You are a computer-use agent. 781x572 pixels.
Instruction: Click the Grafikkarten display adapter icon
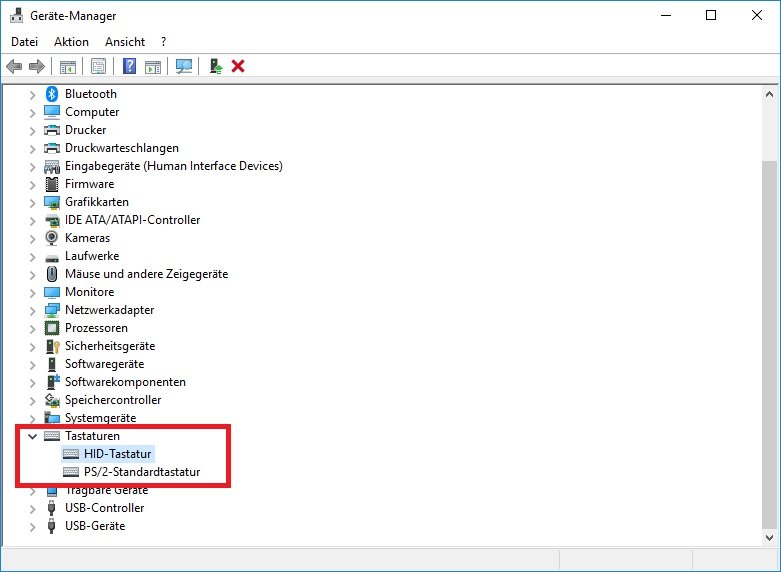[52, 202]
